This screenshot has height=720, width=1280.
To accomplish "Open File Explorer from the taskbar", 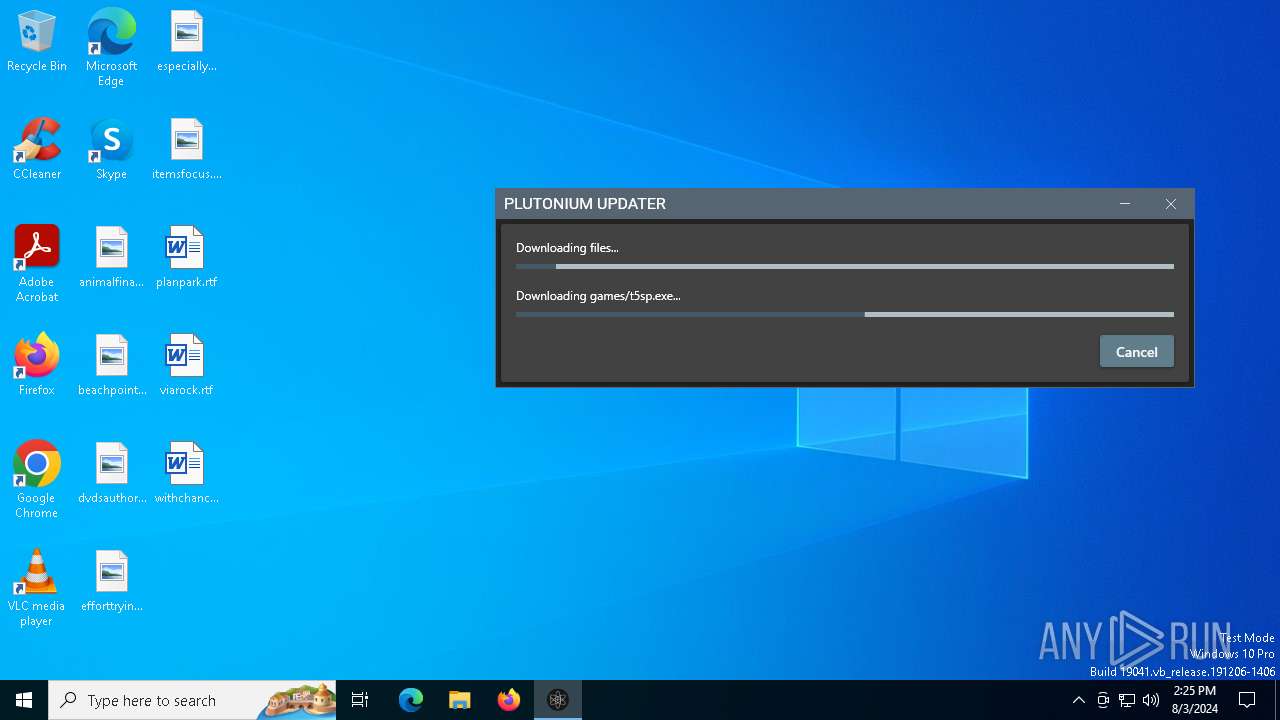I will click(x=460, y=700).
